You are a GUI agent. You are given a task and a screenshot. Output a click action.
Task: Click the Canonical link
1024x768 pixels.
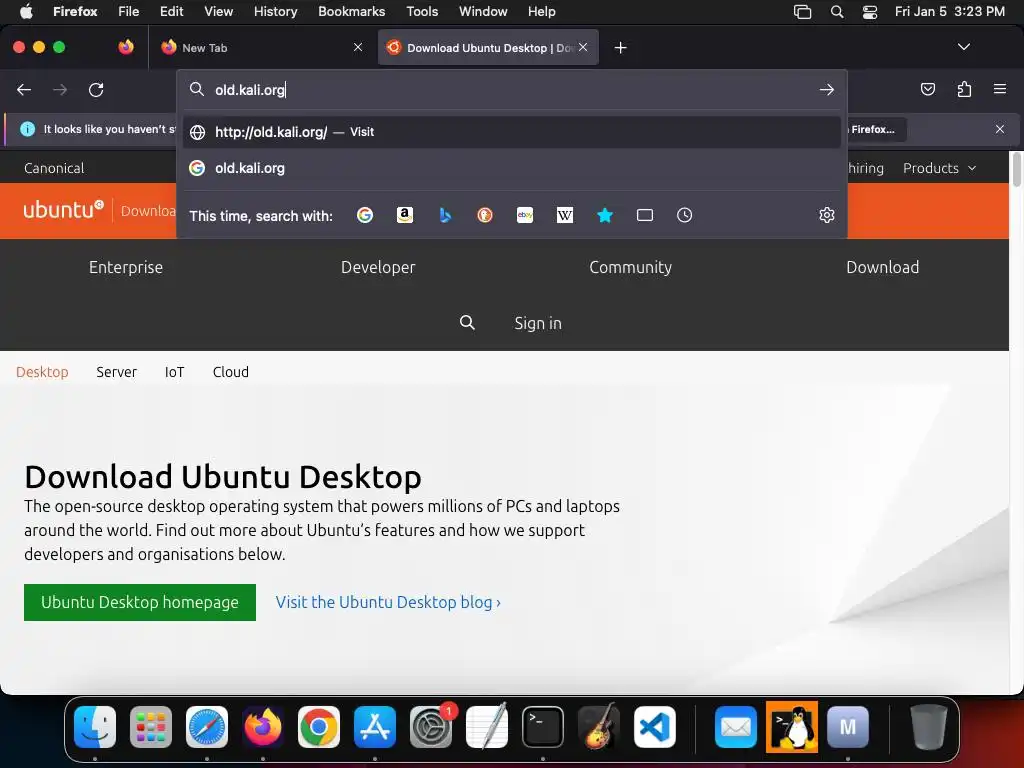pyautogui.click(x=54, y=168)
